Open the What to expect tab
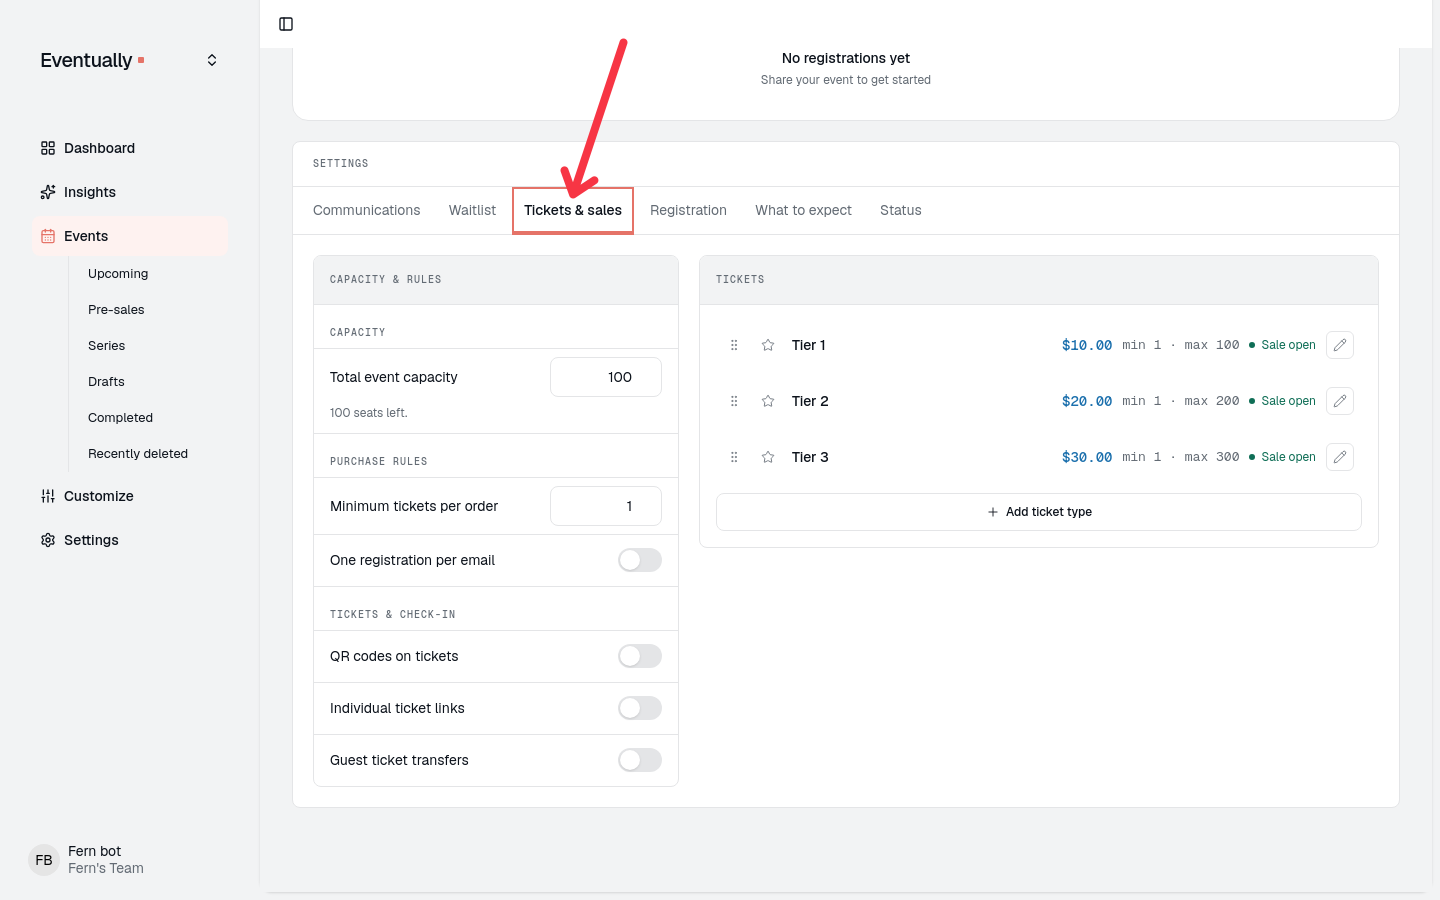 (803, 210)
